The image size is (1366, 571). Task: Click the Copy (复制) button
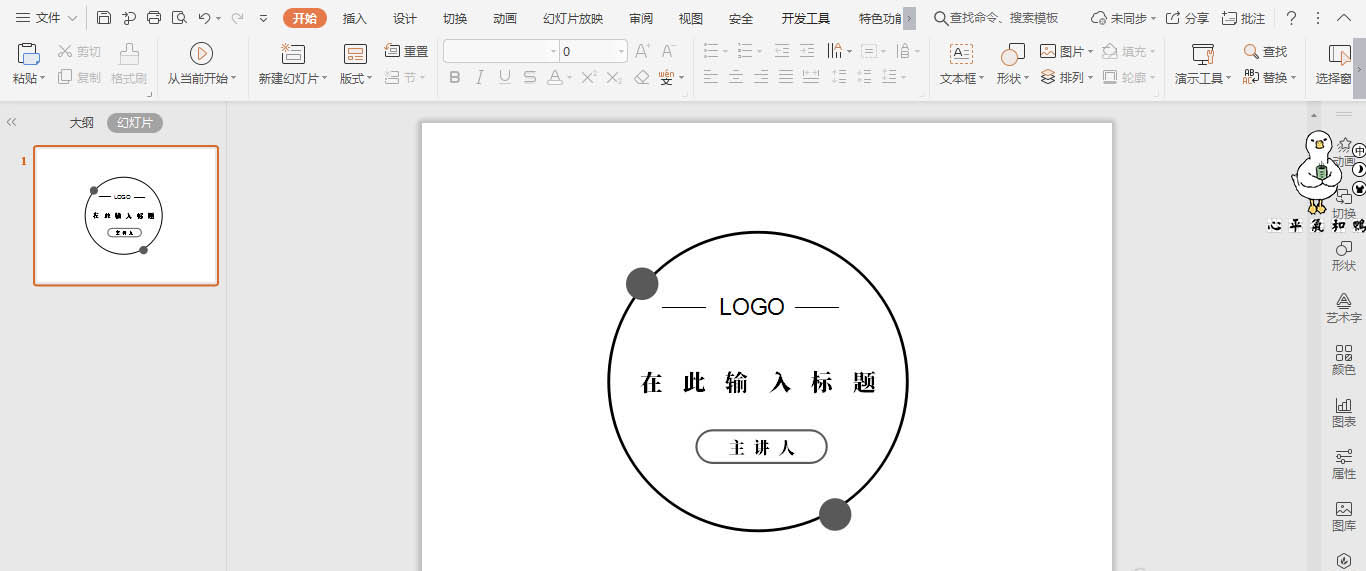pos(79,77)
